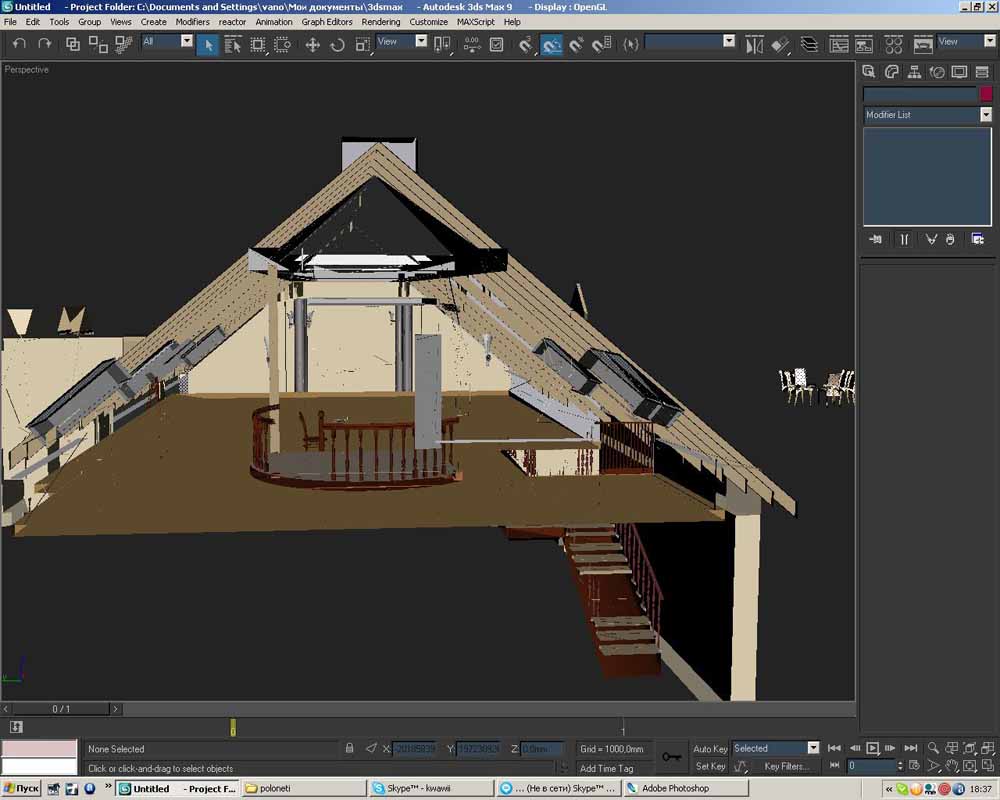Open the Hierarchy command panel tab
This screenshot has height=800, width=1000.
pos(914,72)
